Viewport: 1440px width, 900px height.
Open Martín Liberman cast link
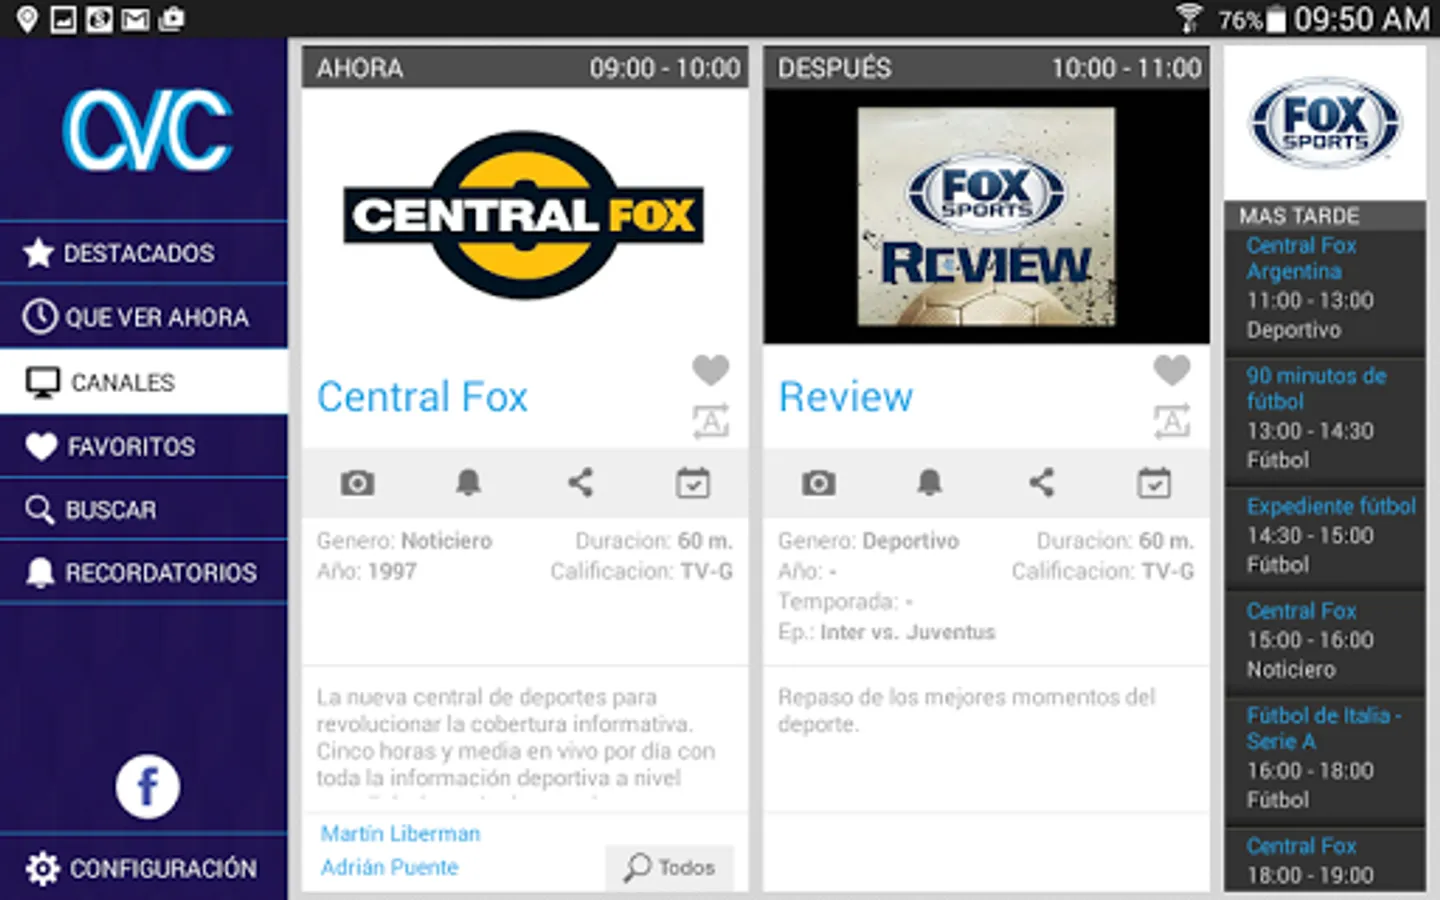click(400, 833)
